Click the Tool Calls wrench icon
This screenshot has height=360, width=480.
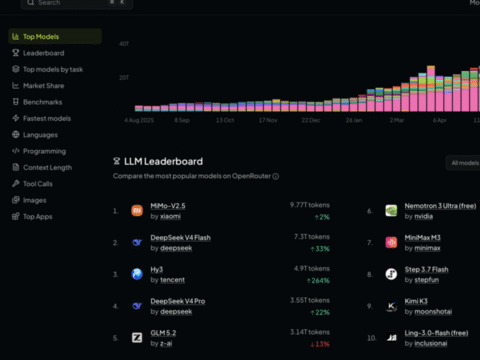click(x=16, y=183)
